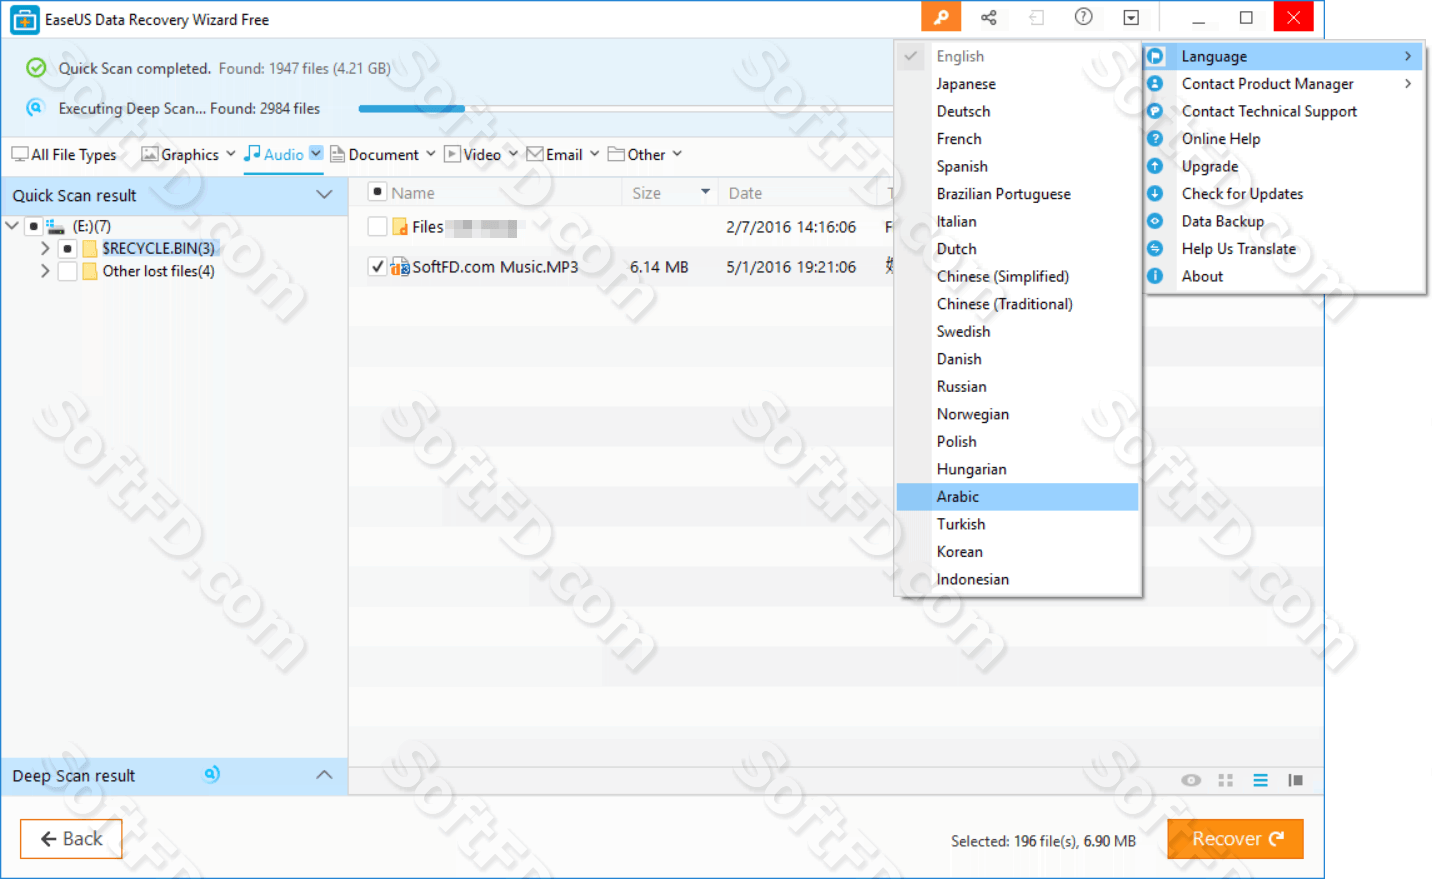The height and width of the screenshot is (879, 1432).
Task: Open the Other filter dropdown arrow
Action: click(677, 154)
